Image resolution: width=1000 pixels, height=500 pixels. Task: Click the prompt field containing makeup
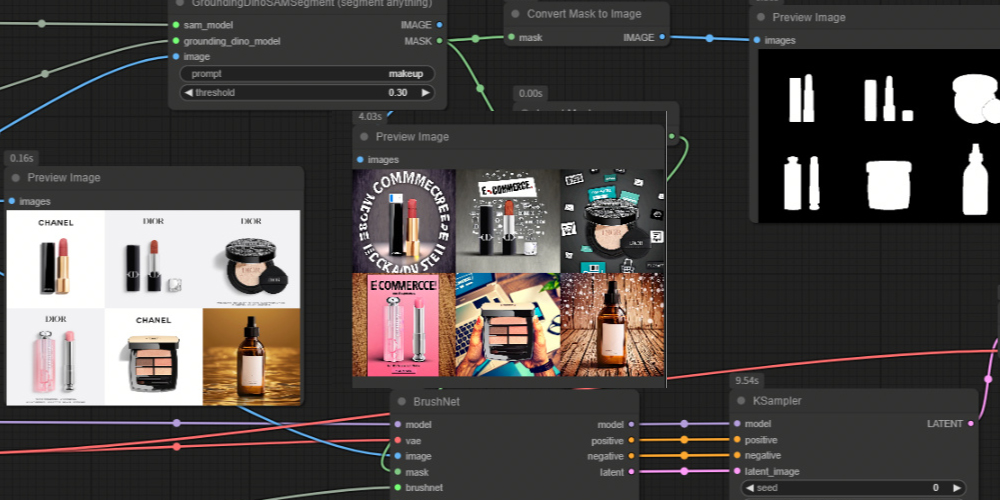[307, 73]
